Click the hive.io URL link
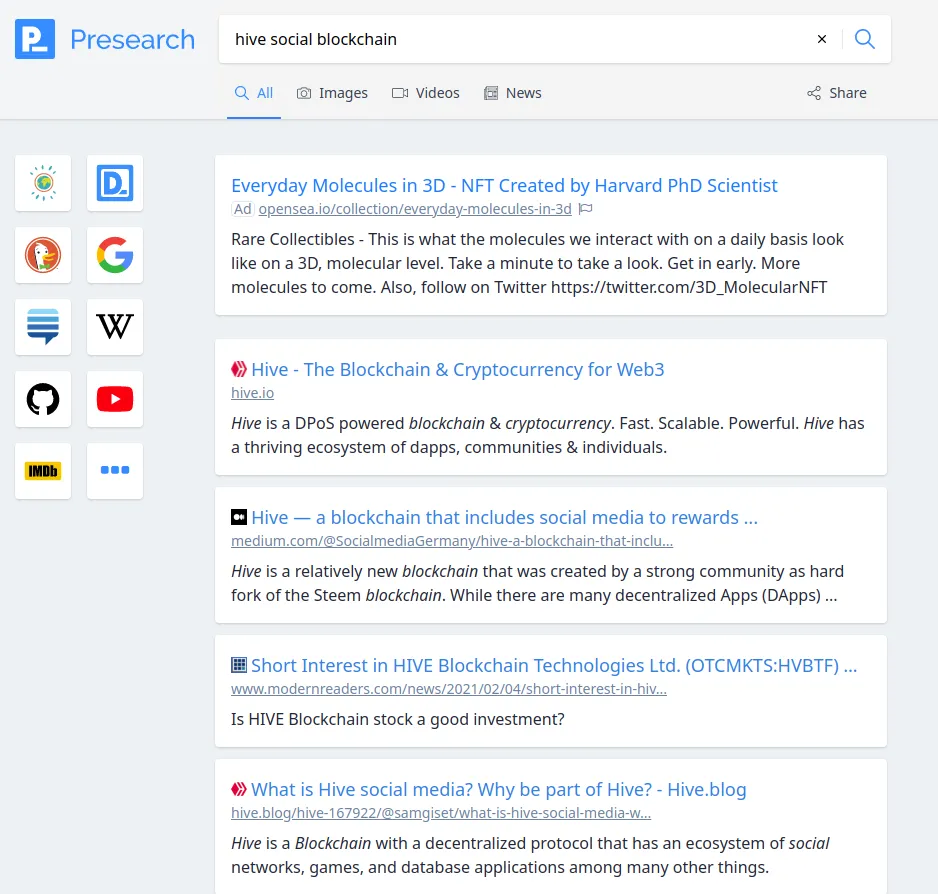 pyautogui.click(x=252, y=393)
